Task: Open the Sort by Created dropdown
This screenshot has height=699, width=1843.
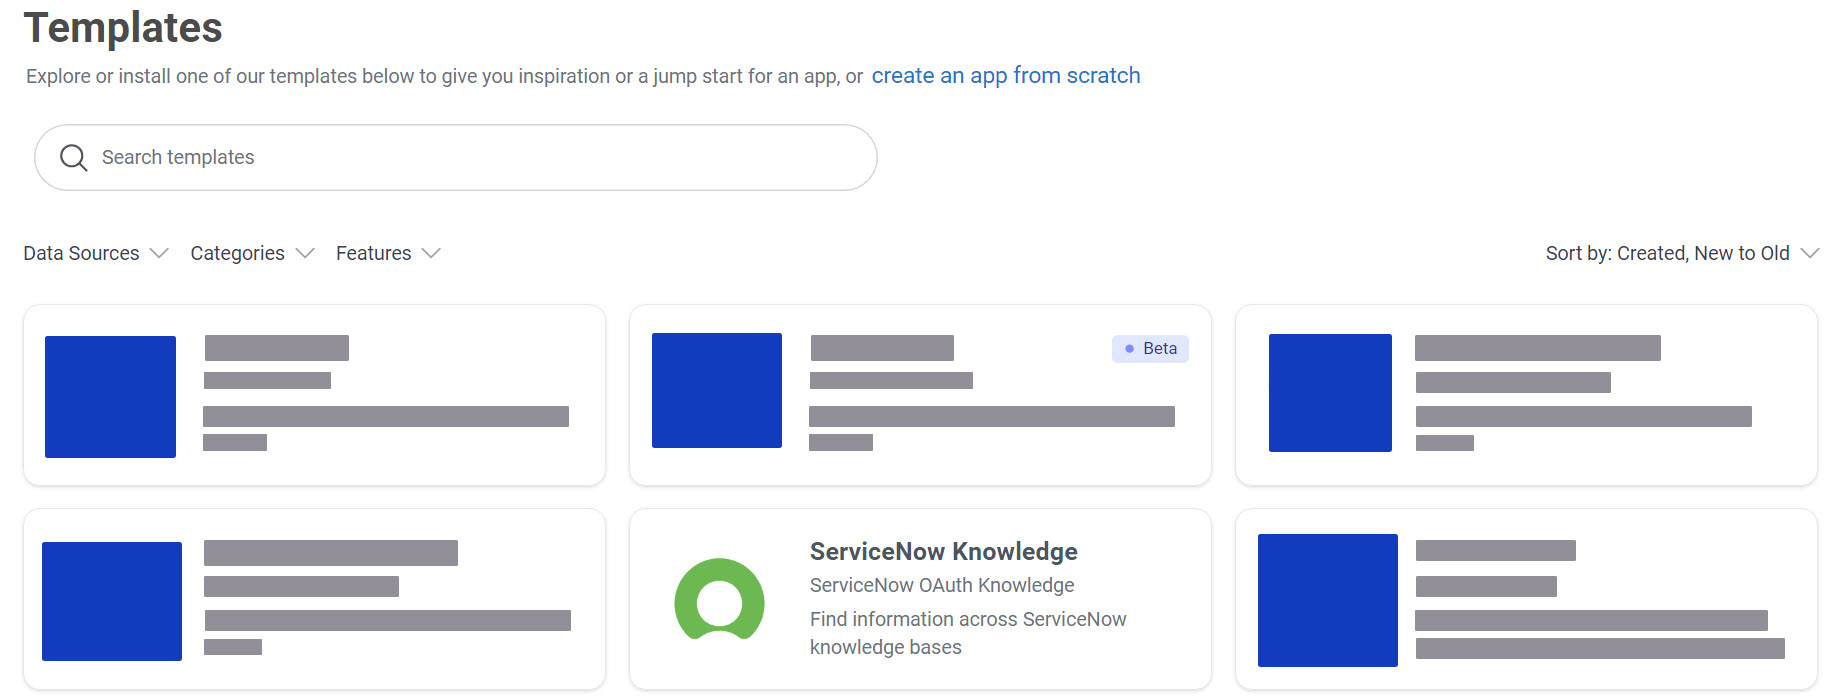Action: [1682, 253]
